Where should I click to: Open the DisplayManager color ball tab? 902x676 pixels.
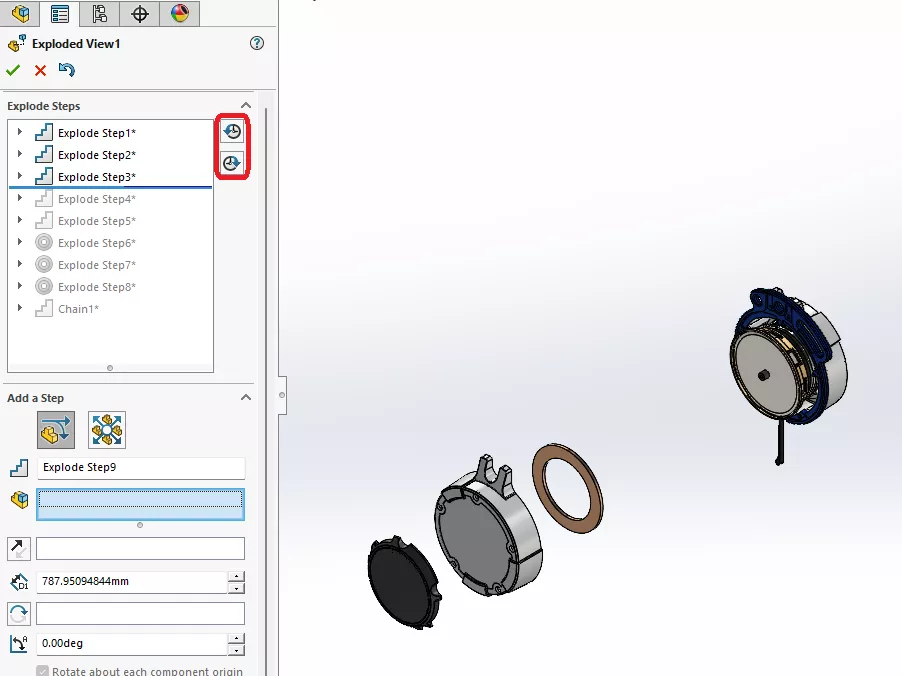click(179, 14)
